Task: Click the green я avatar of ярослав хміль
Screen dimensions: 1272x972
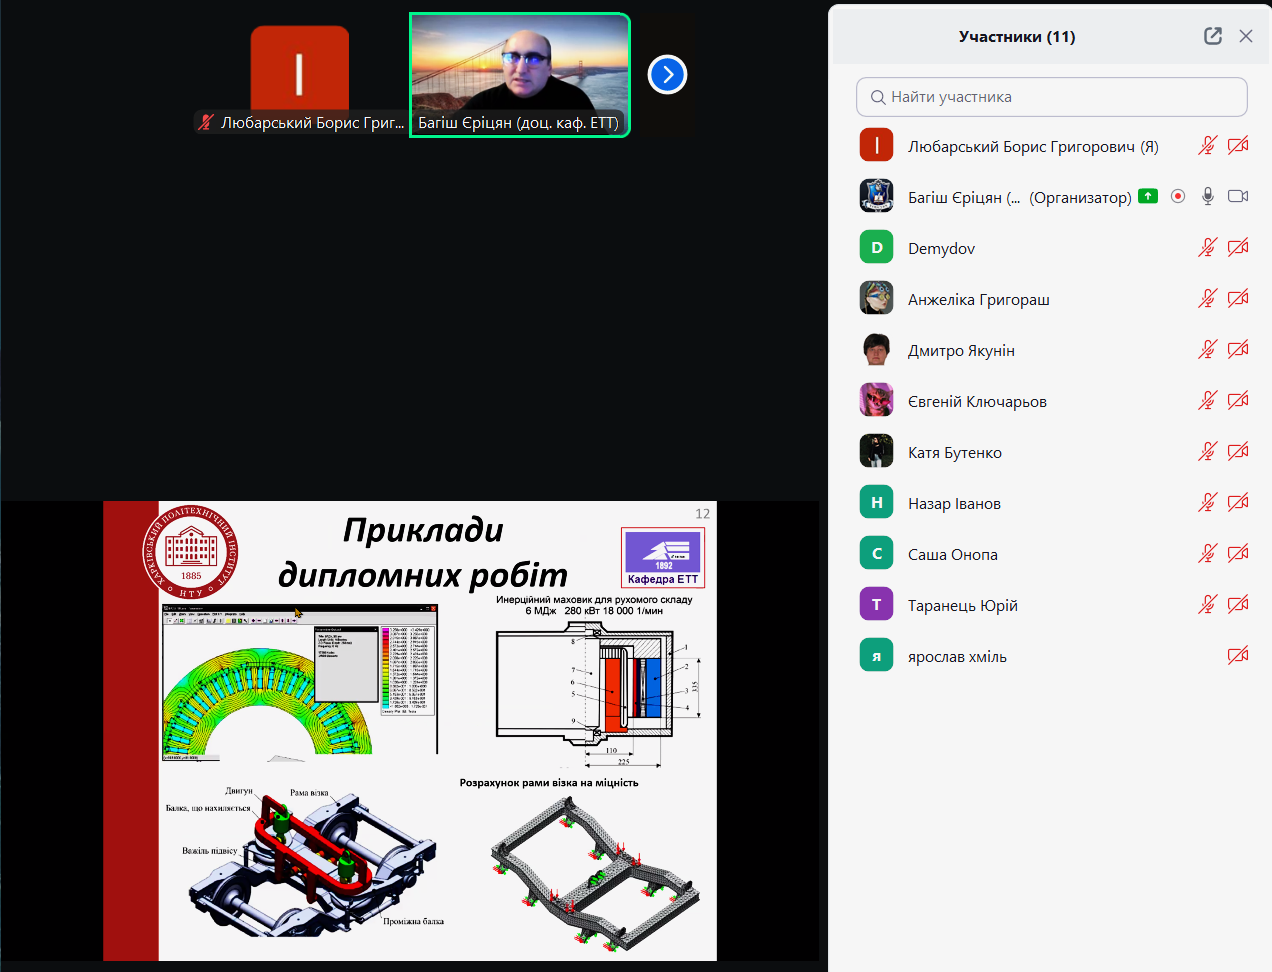Action: pos(877,655)
